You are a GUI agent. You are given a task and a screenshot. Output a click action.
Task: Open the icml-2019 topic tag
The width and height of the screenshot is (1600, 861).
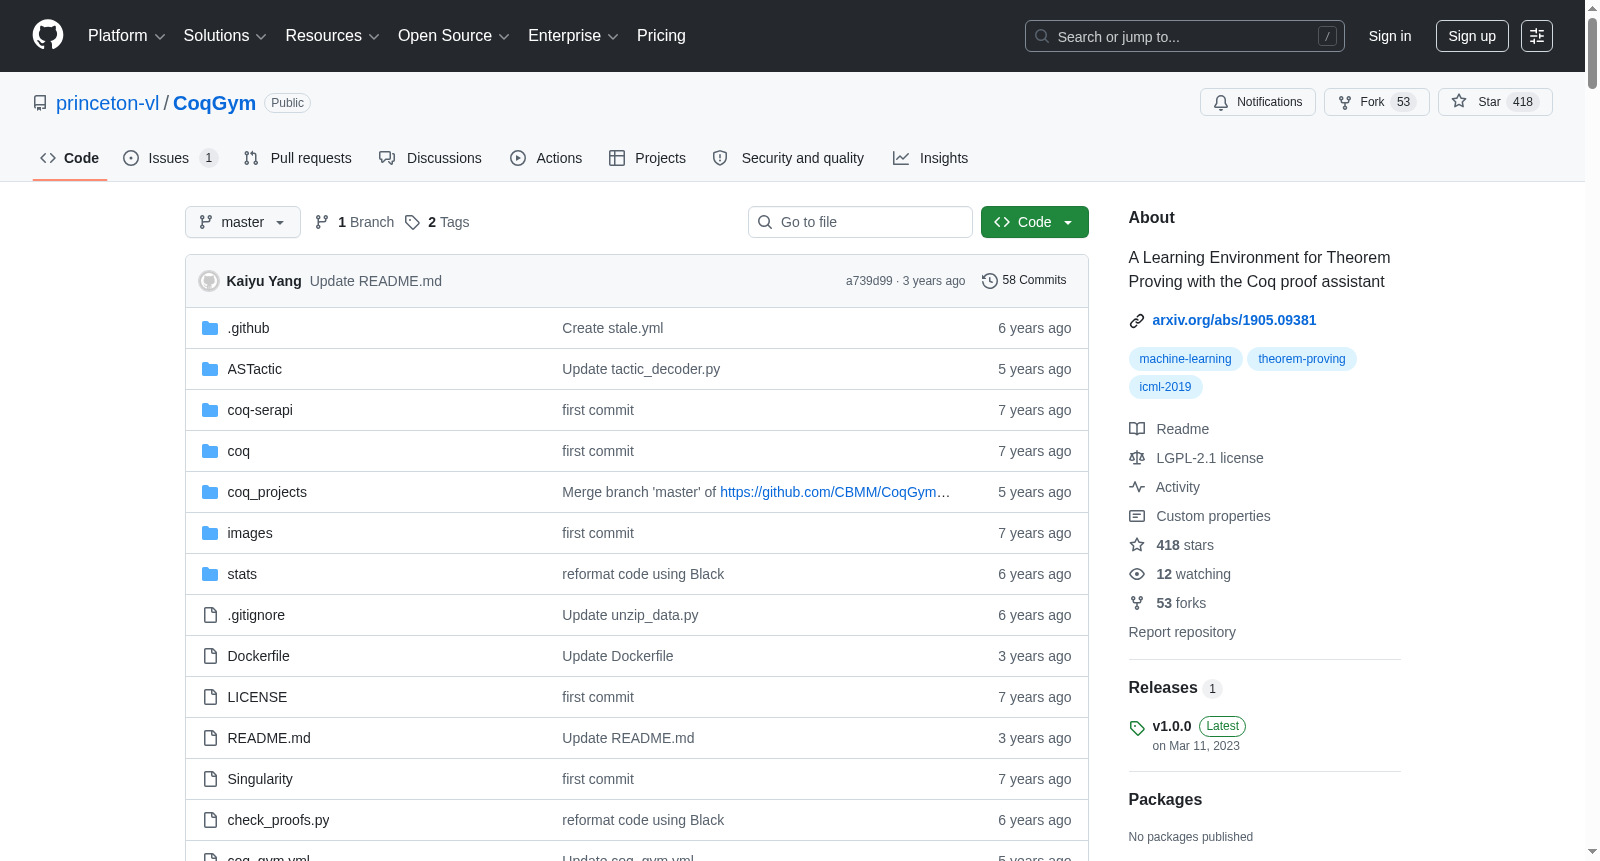coord(1165,387)
